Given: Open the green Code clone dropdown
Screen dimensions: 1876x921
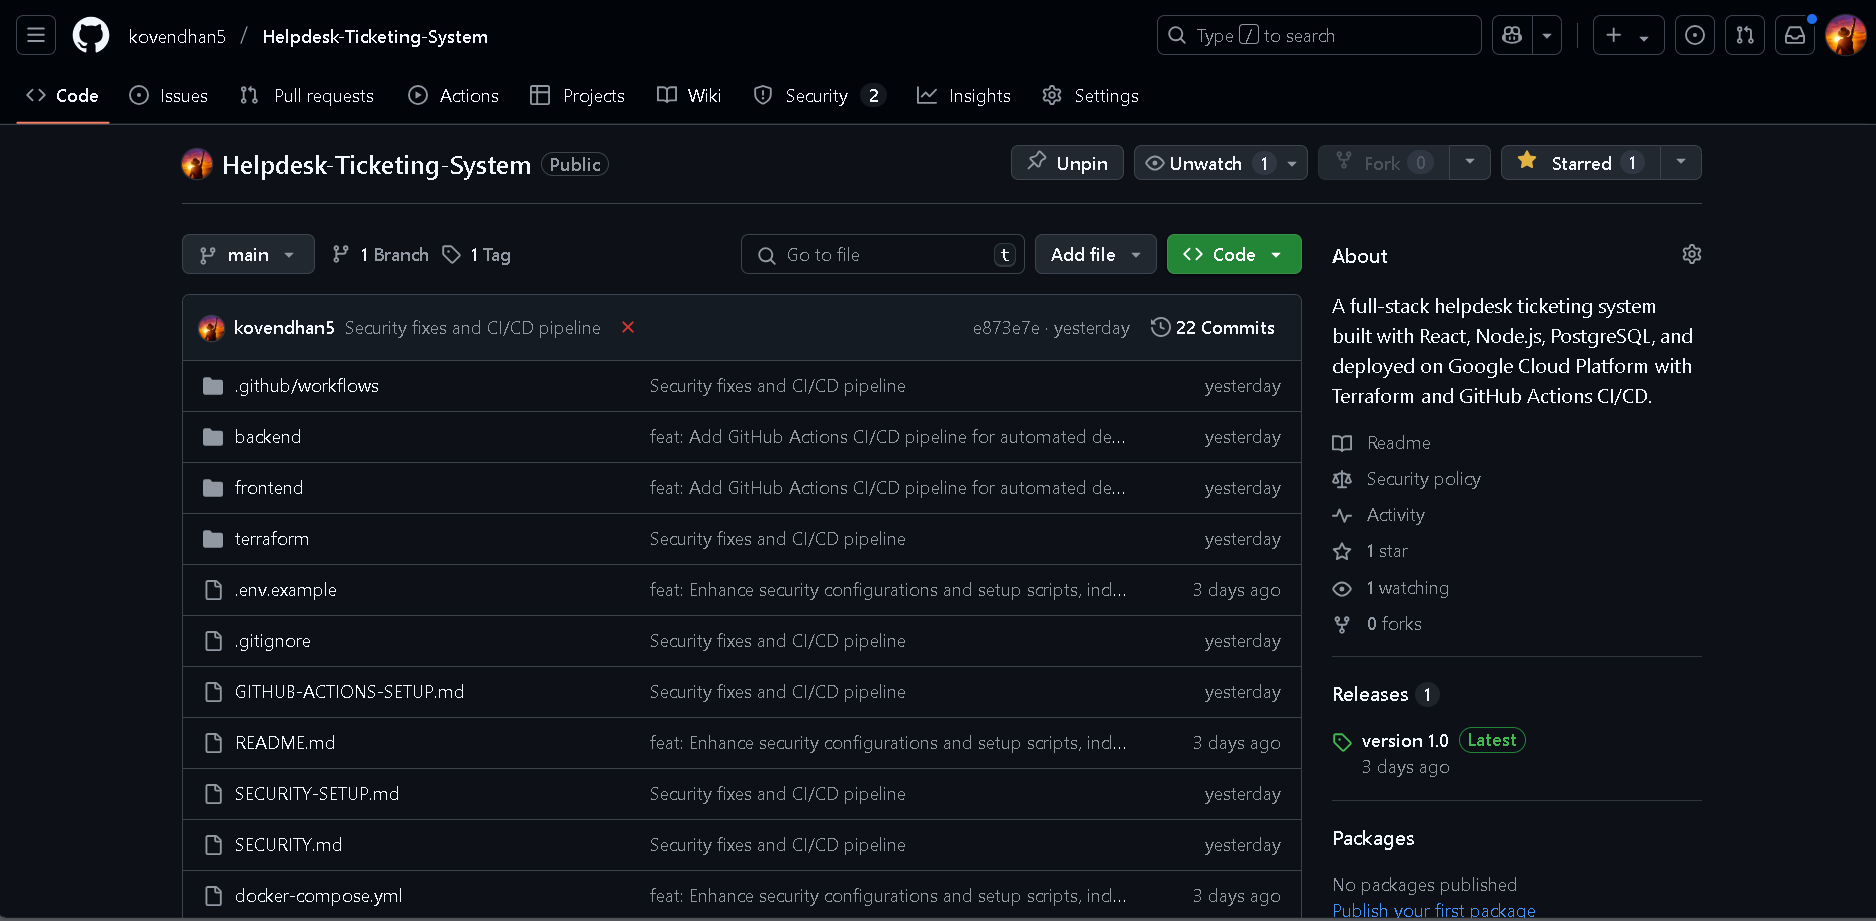Looking at the screenshot, I should pyautogui.click(x=1234, y=255).
